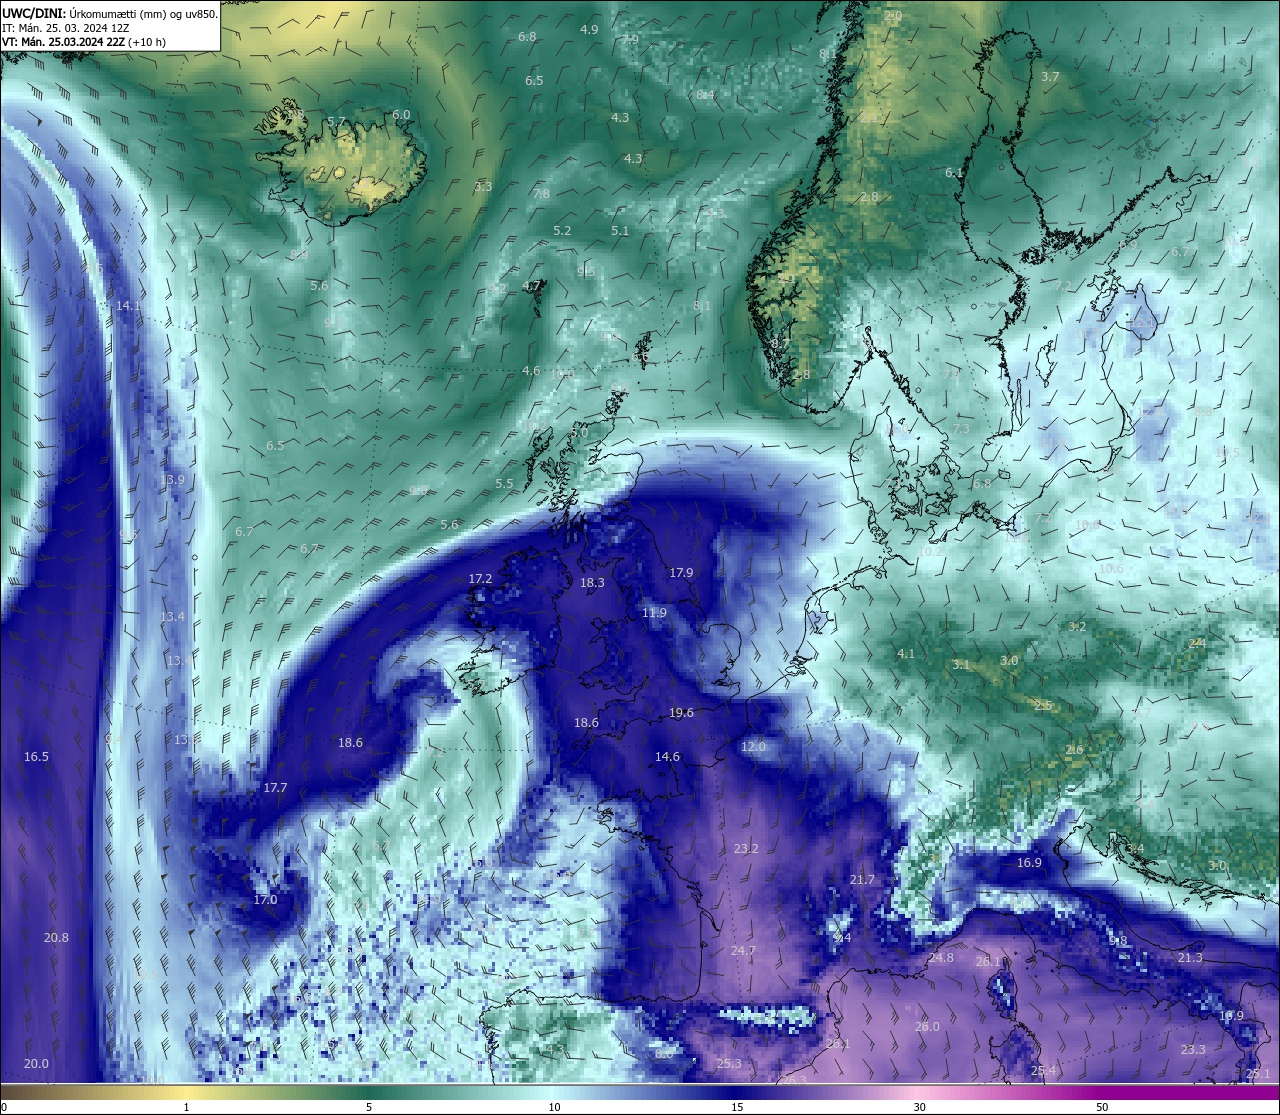Click the 5.7 value over Iceland

[x=336, y=122]
